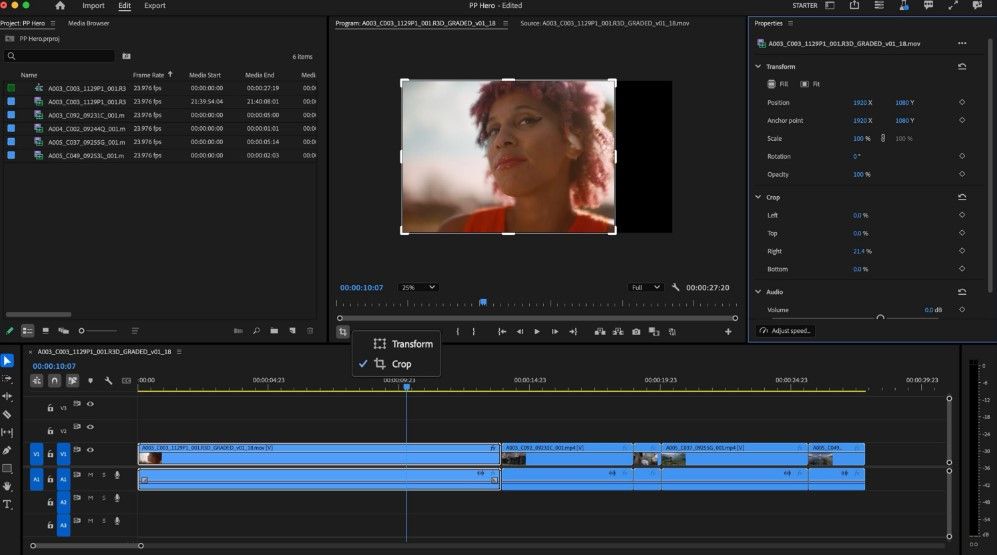Viewport: 997px width, 555px height.
Task: Select the Hand tool
Action: click(7, 486)
